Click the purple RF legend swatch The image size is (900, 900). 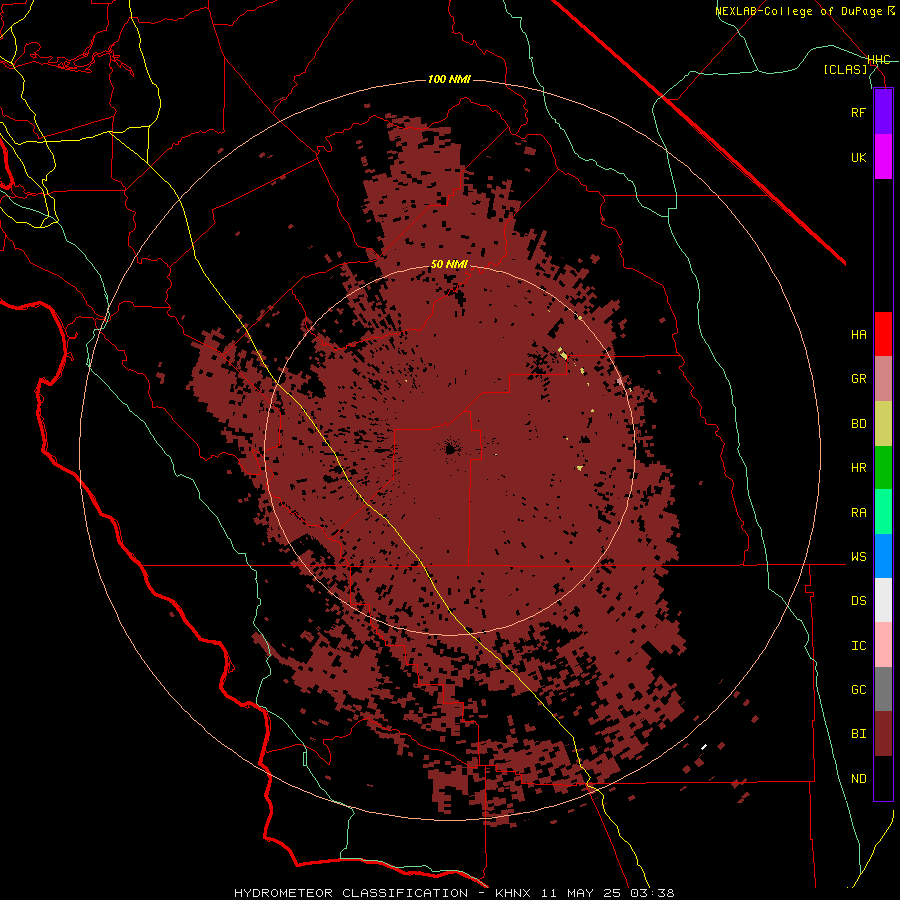click(x=883, y=112)
